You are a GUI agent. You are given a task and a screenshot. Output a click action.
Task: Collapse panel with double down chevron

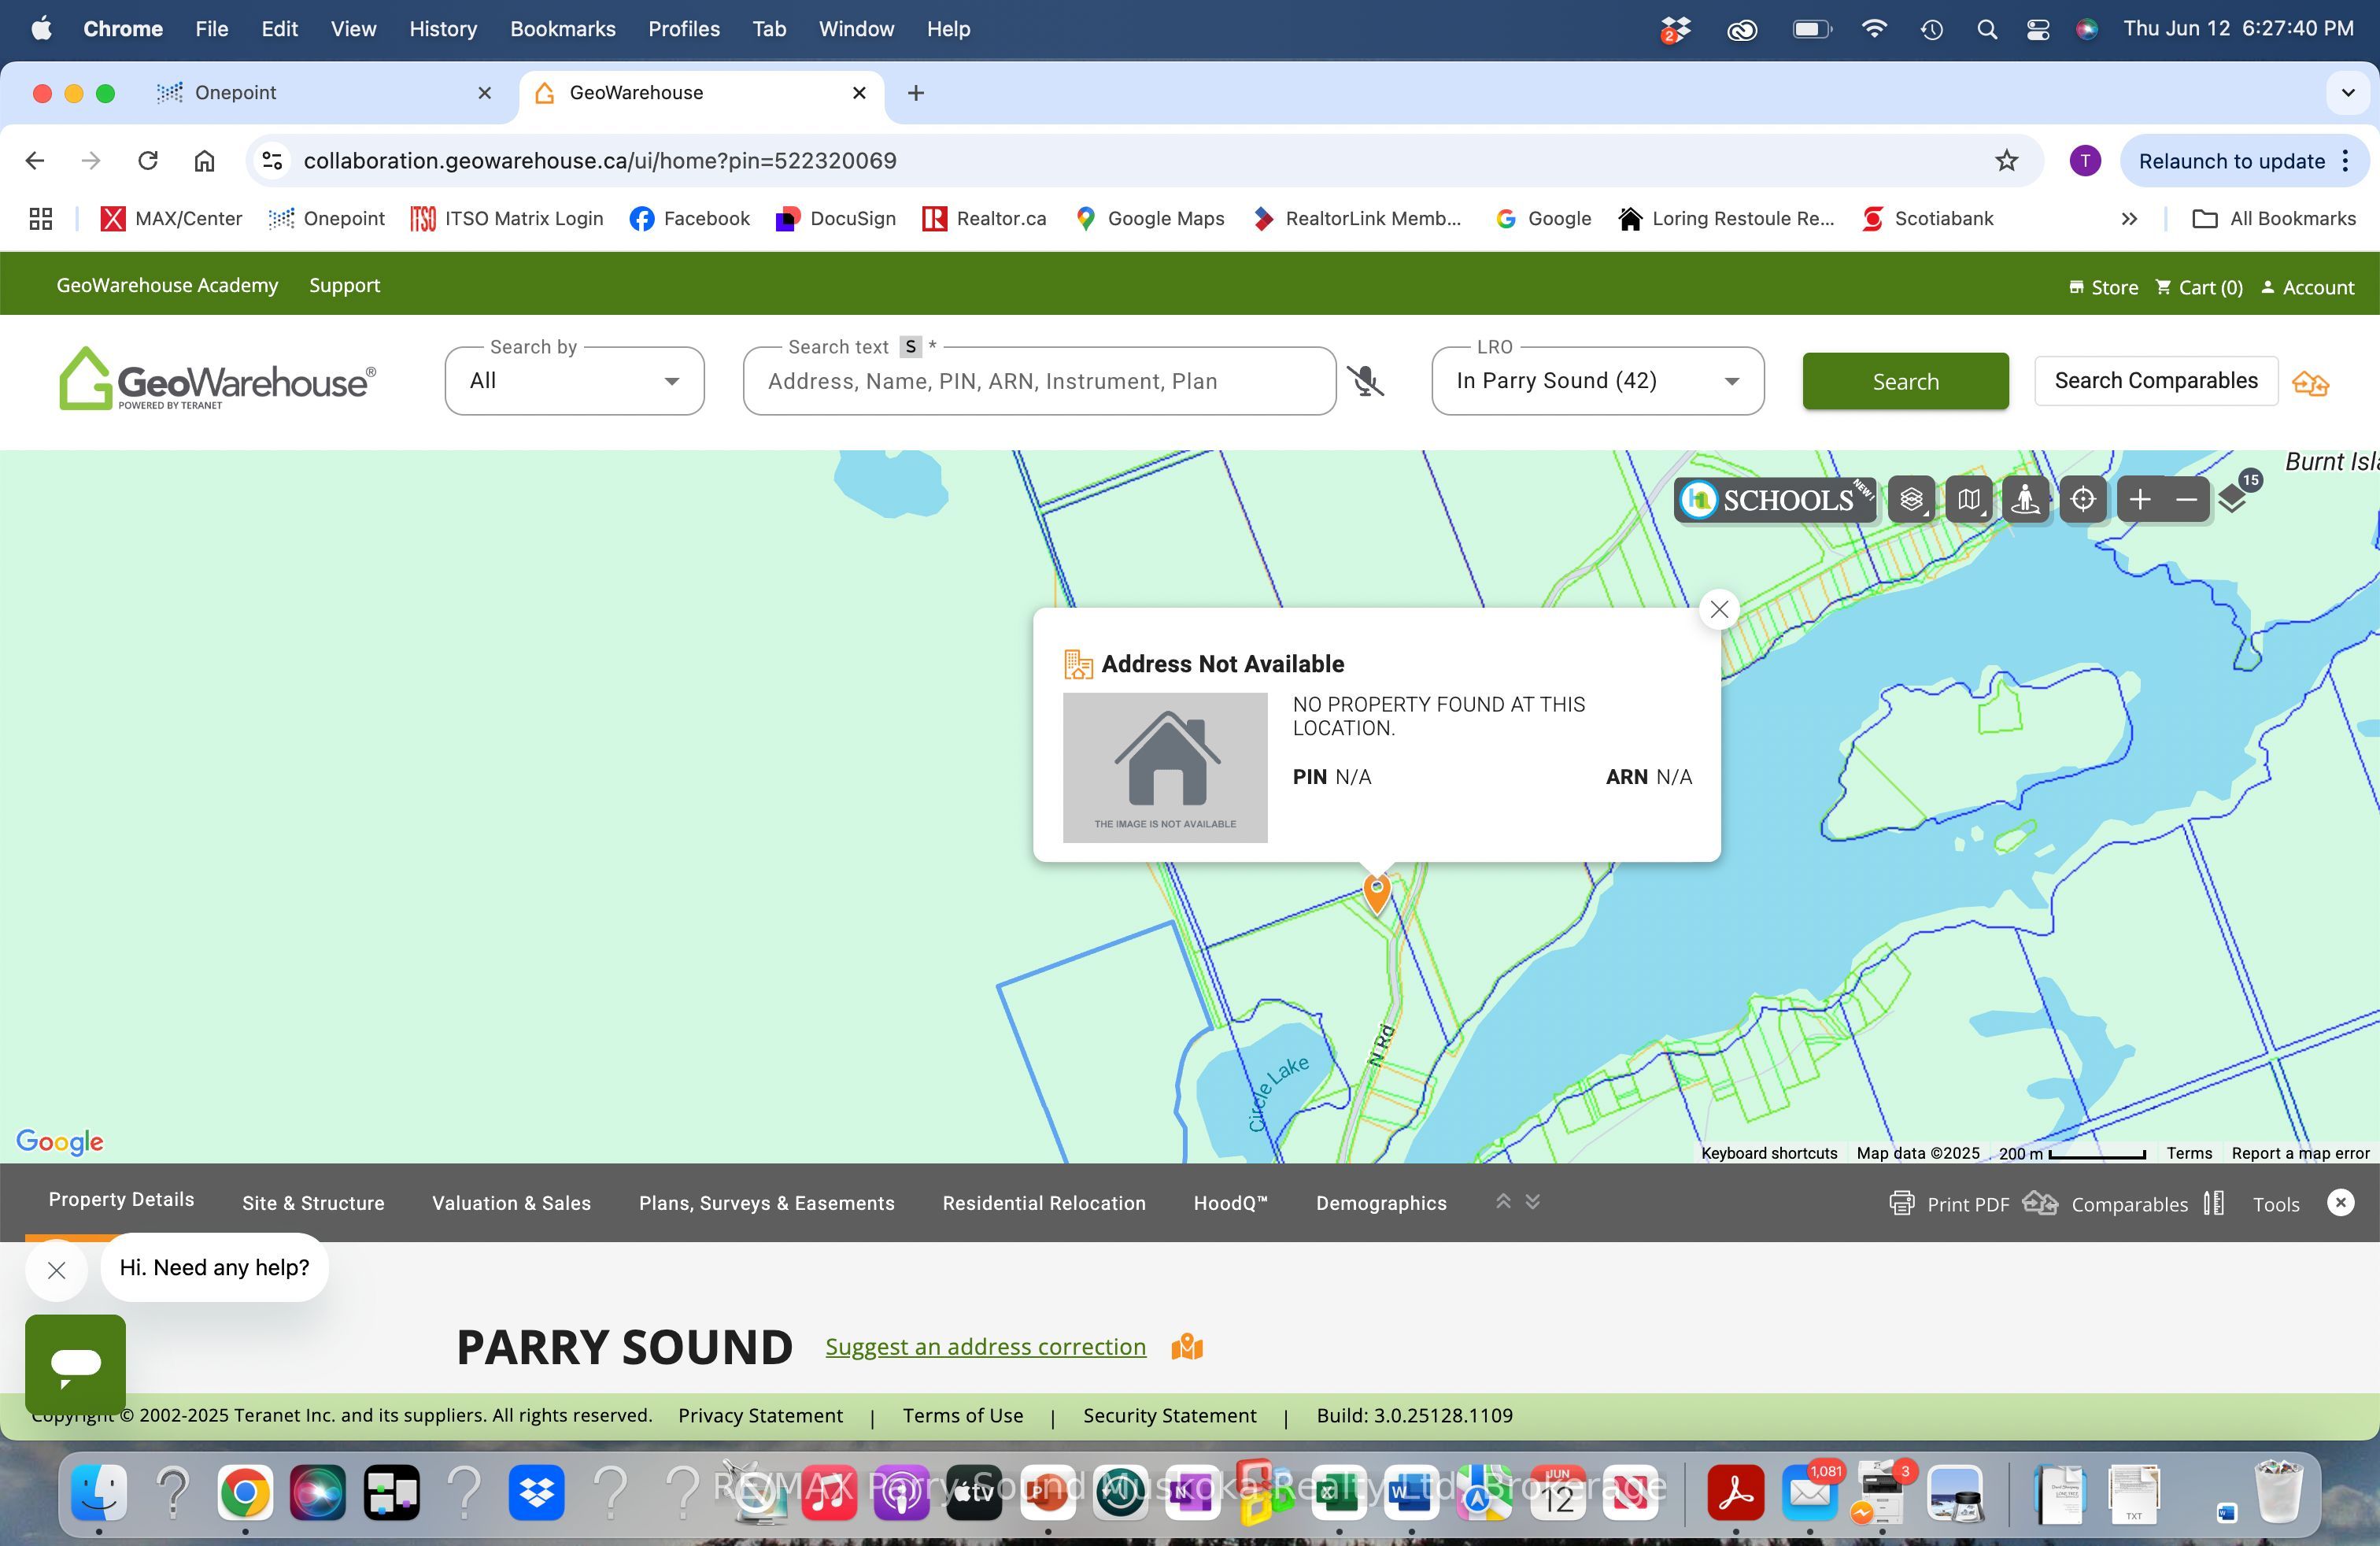[1533, 1201]
